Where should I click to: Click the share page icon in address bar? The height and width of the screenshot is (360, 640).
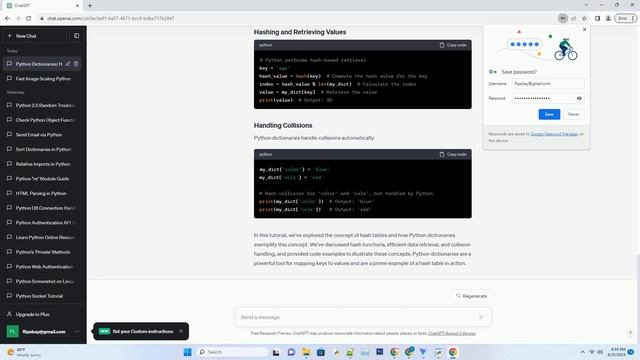pos(573,18)
